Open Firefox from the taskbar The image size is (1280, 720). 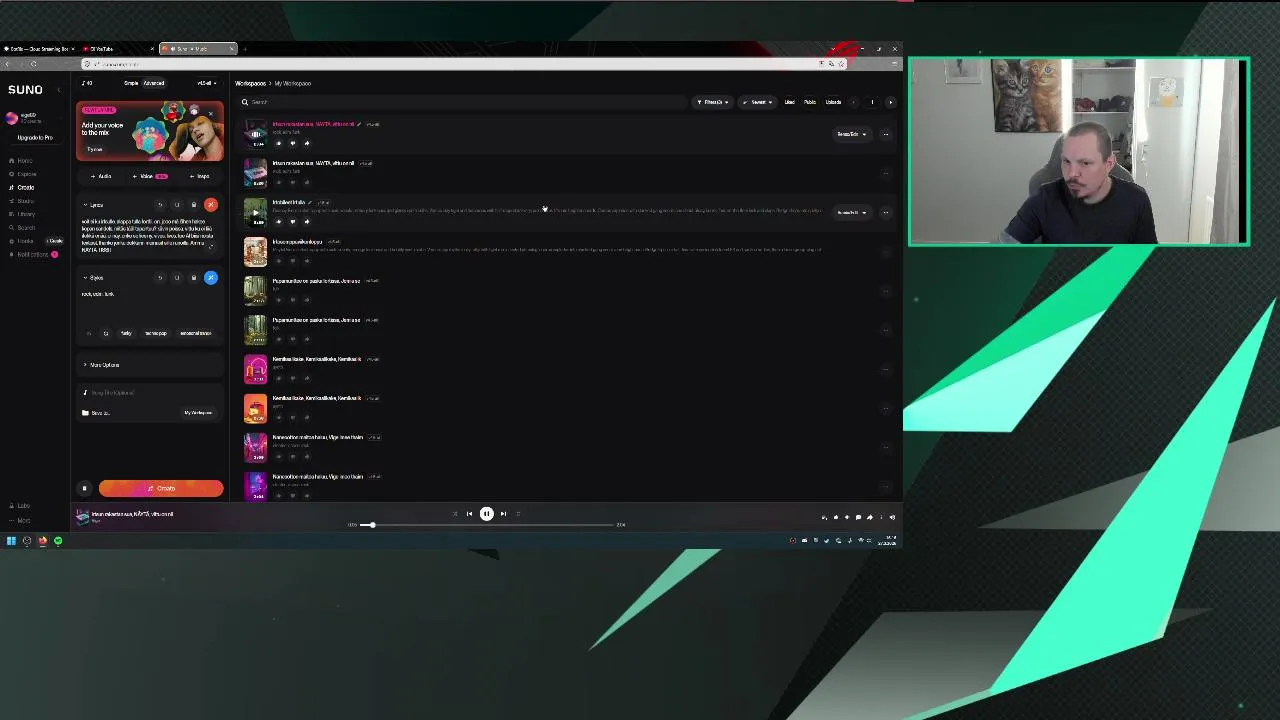42,541
